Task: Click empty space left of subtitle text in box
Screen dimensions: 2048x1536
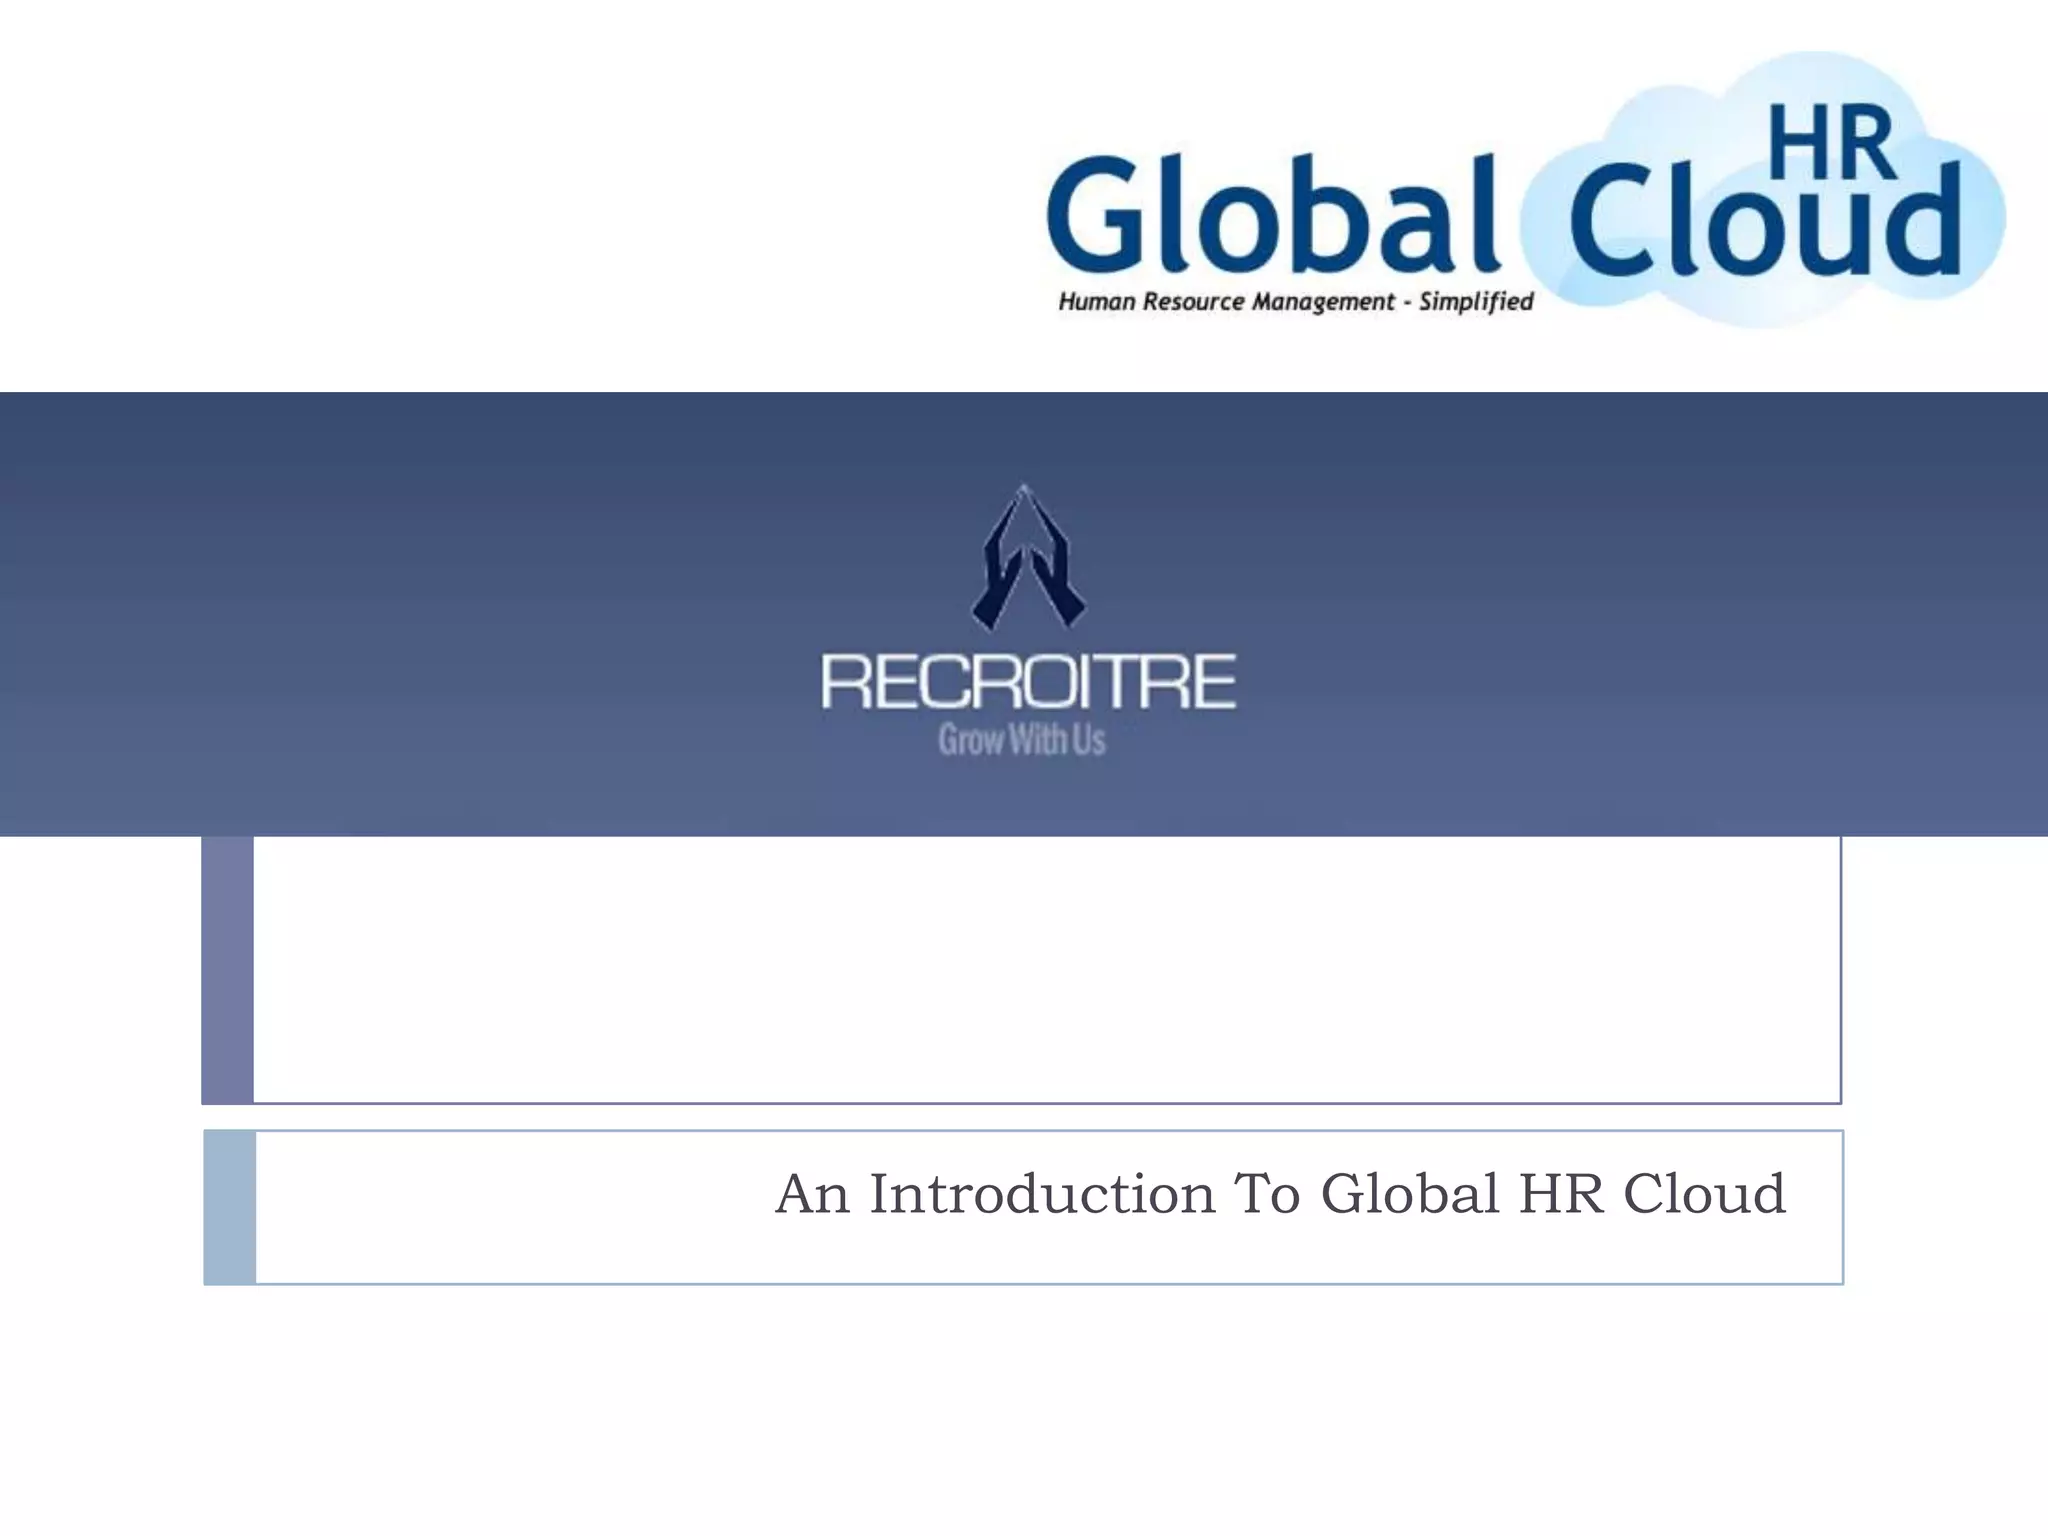Action: (x=500, y=1207)
